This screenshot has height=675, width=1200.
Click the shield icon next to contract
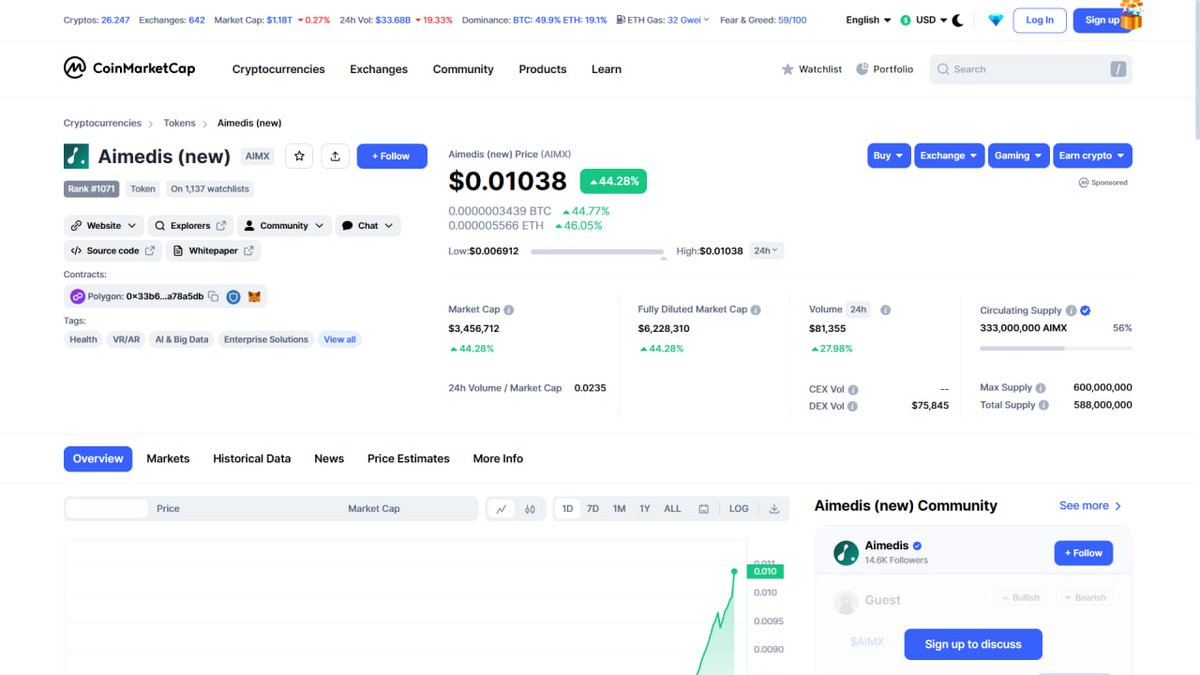tap(233, 297)
